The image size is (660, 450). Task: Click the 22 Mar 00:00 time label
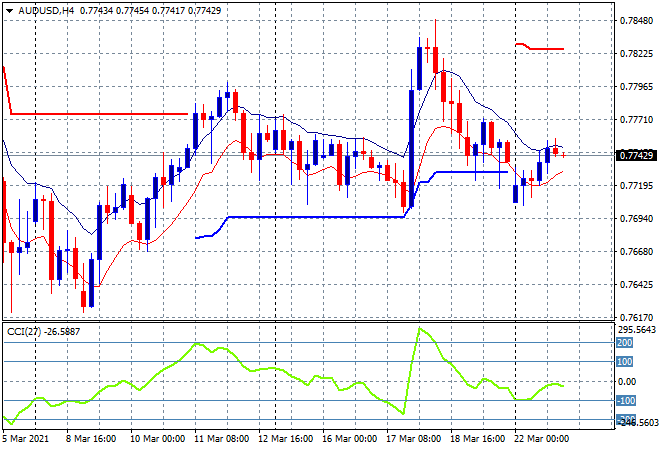(540, 438)
